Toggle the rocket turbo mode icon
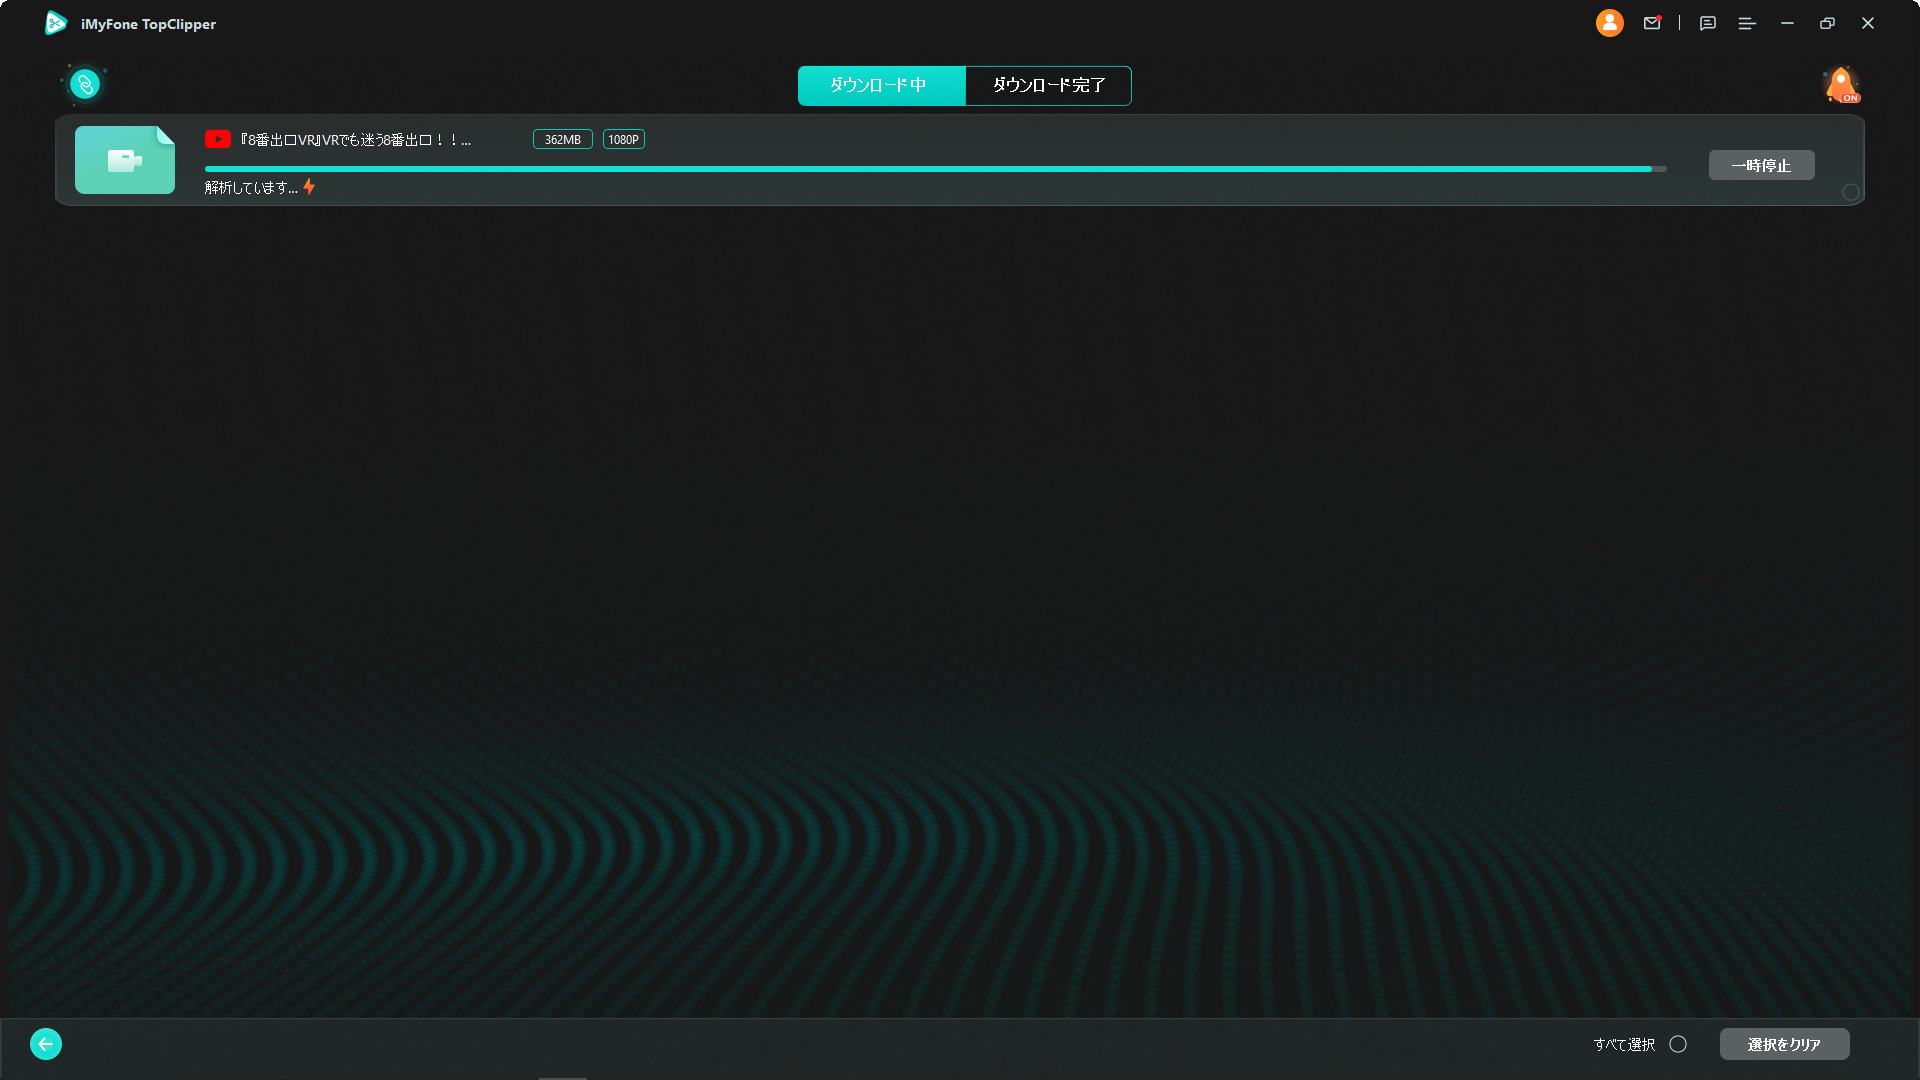1920x1080 pixels. tap(1841, 85)
